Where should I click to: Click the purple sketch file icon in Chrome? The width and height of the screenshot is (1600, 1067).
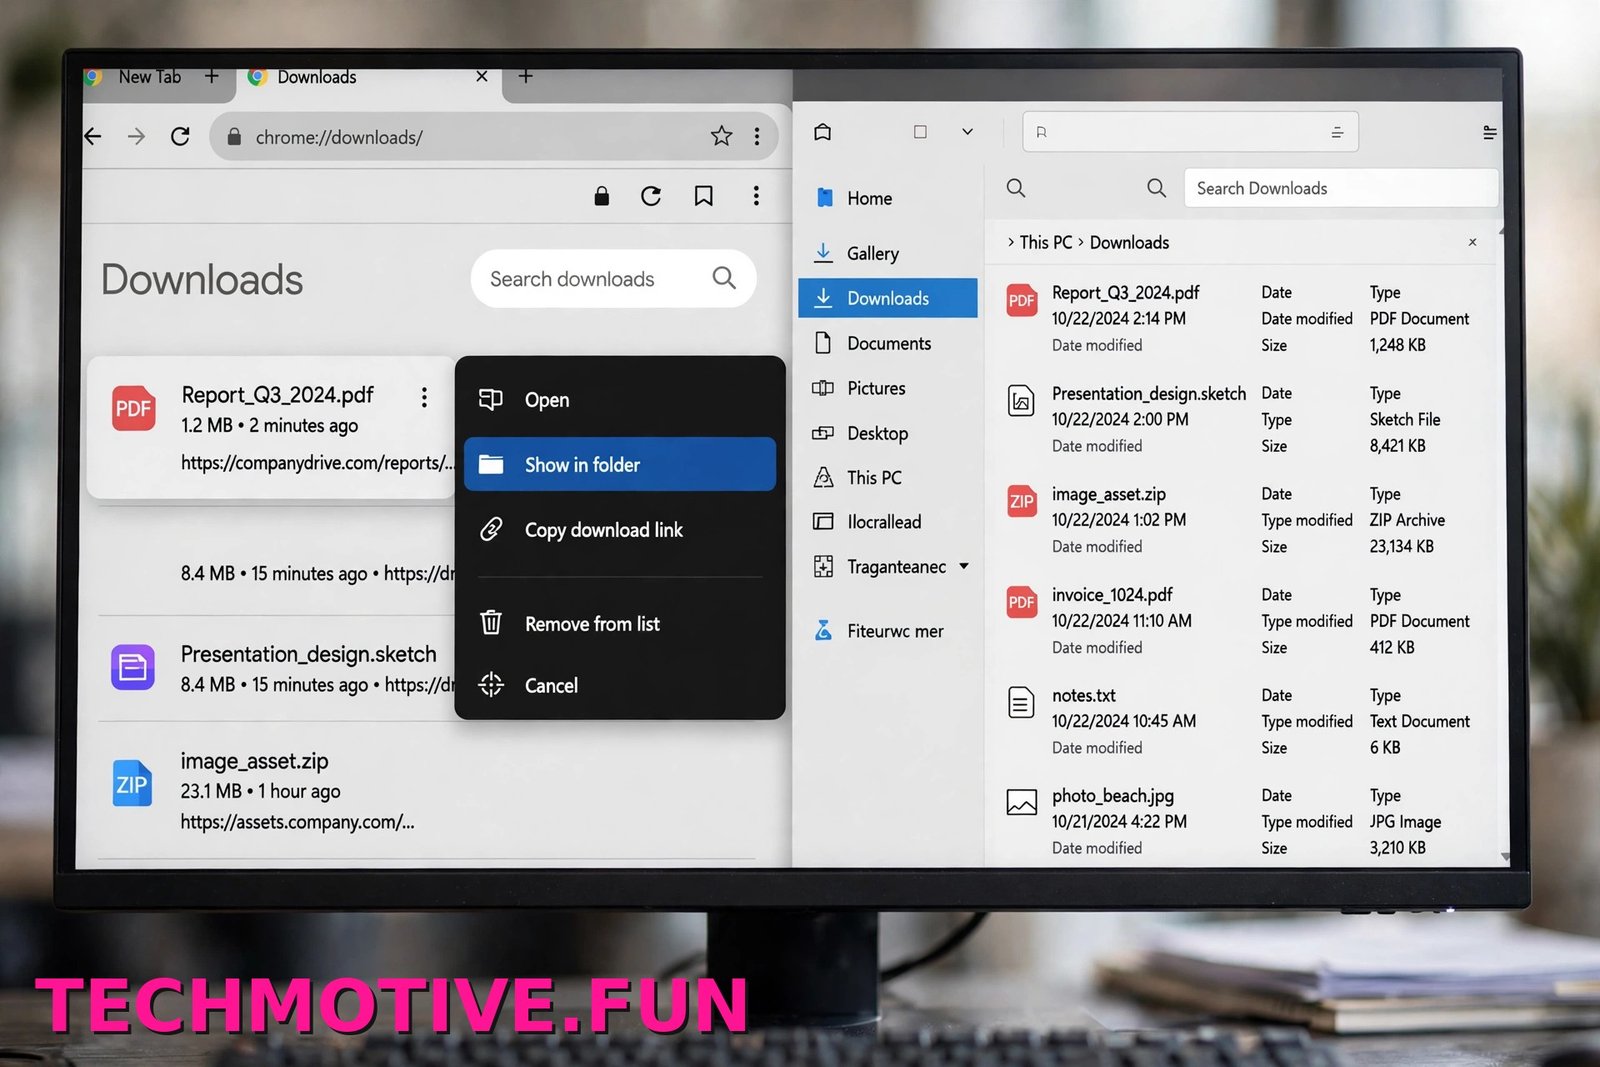tap(132, 667)
